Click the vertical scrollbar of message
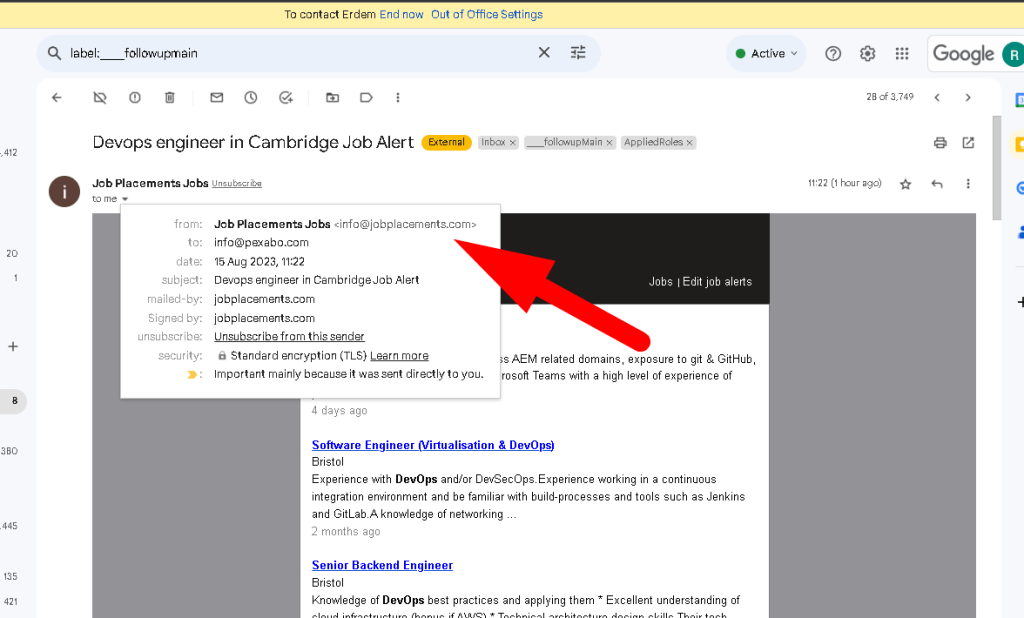The width and height of the screenshot is (1024, 618). click(x=997, y=168)
